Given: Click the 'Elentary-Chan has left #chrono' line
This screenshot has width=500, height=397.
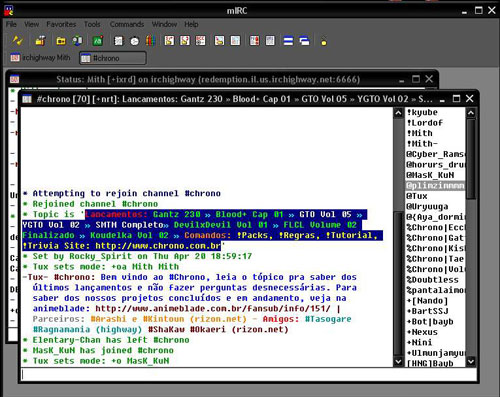Looking at the screenshot, I should click(x=107, y=340).
